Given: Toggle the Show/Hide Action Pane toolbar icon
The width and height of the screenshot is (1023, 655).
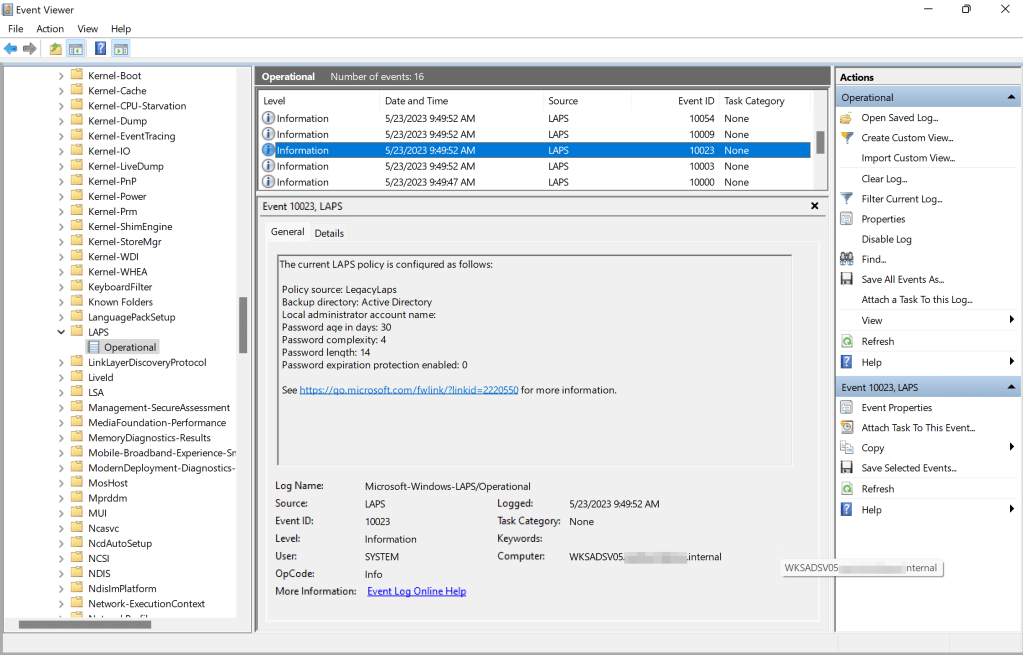Looking at the screenshot, I should tap(121, 48).
